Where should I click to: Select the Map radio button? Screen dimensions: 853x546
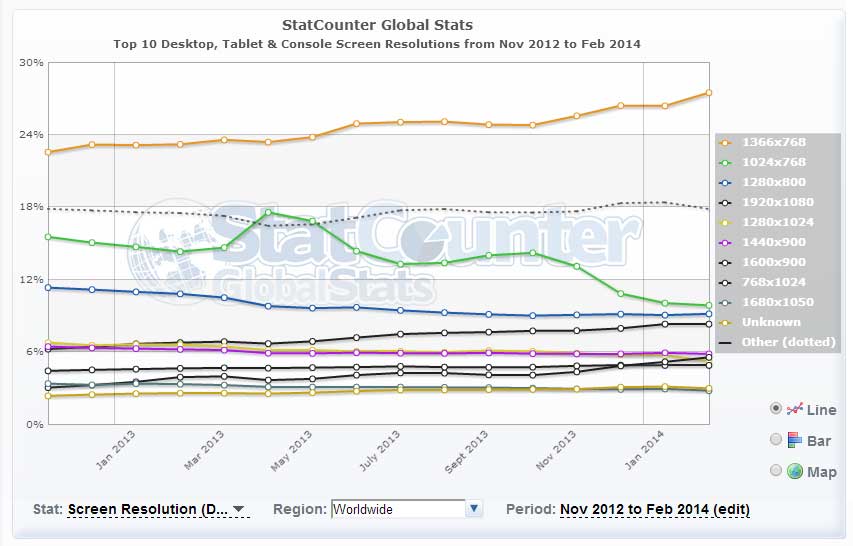coord(776,470)
